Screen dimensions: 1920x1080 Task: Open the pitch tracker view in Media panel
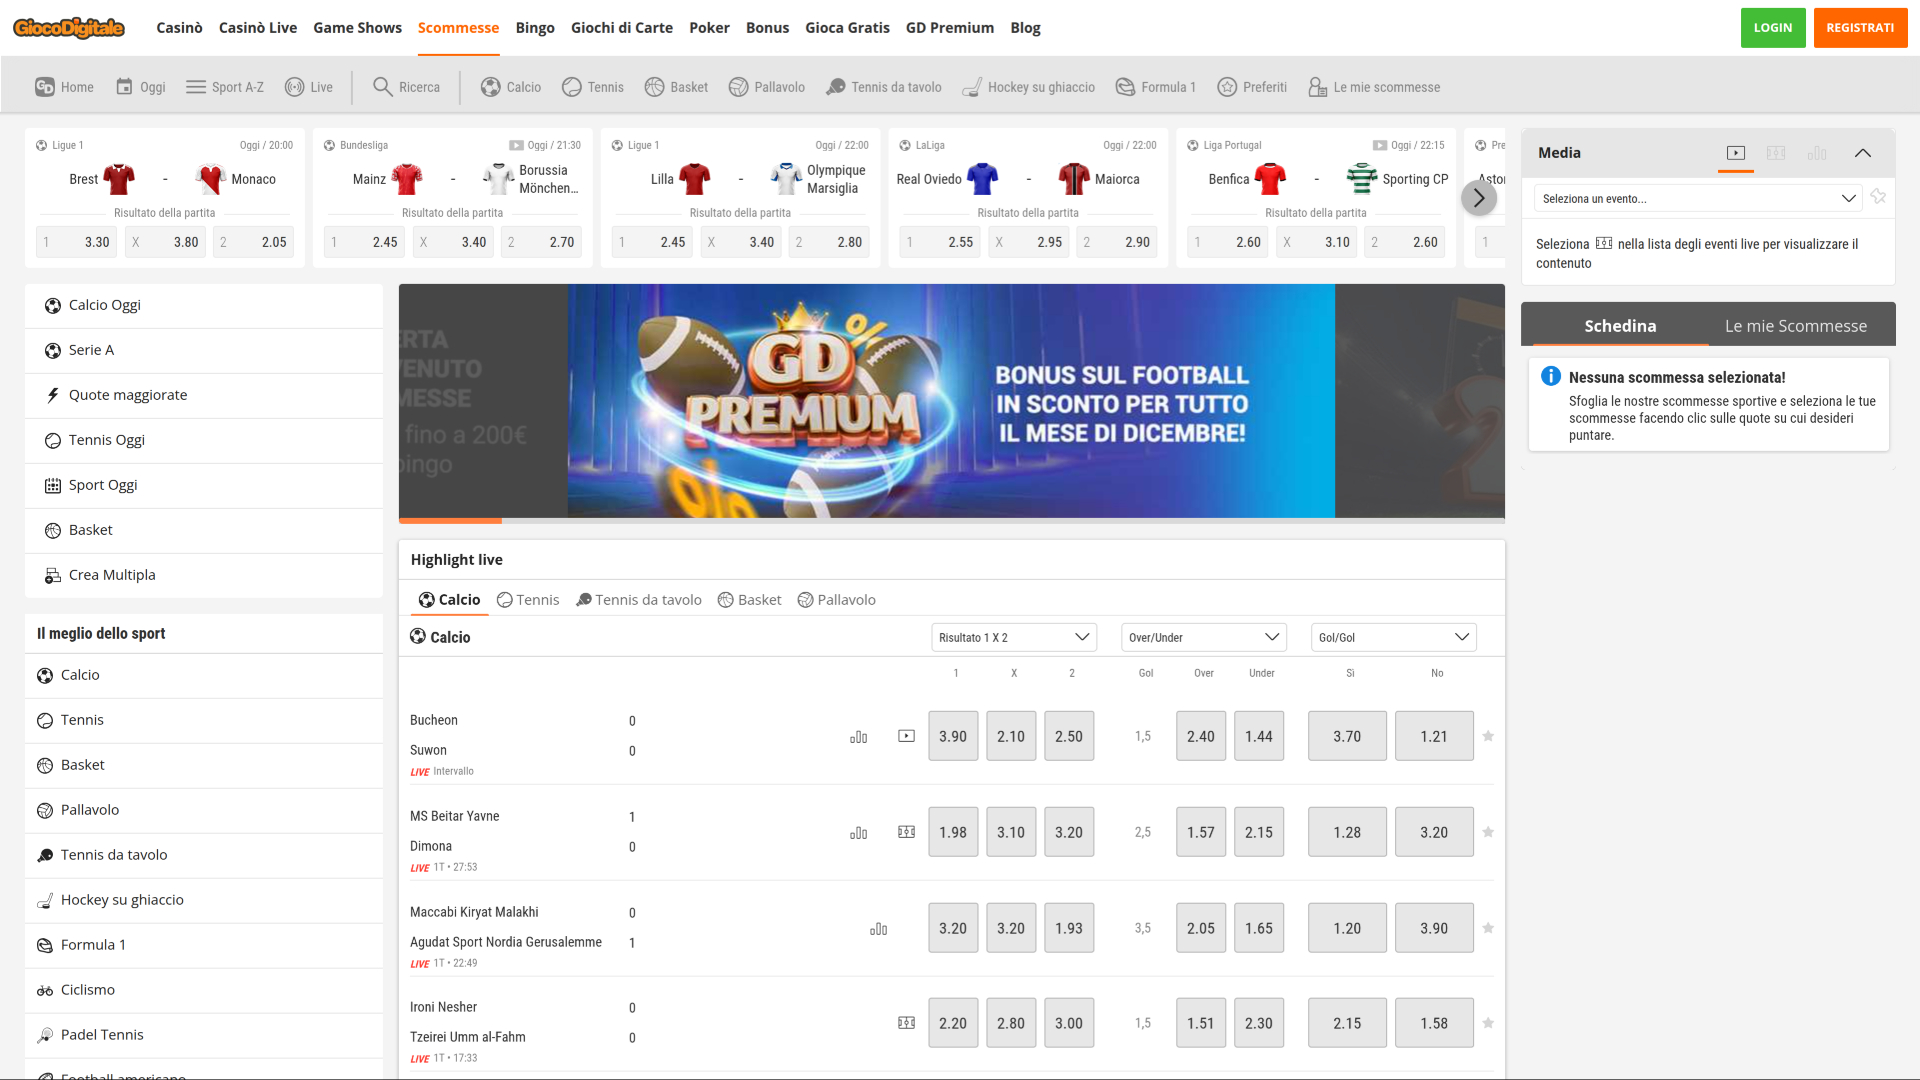[1776, 153]
